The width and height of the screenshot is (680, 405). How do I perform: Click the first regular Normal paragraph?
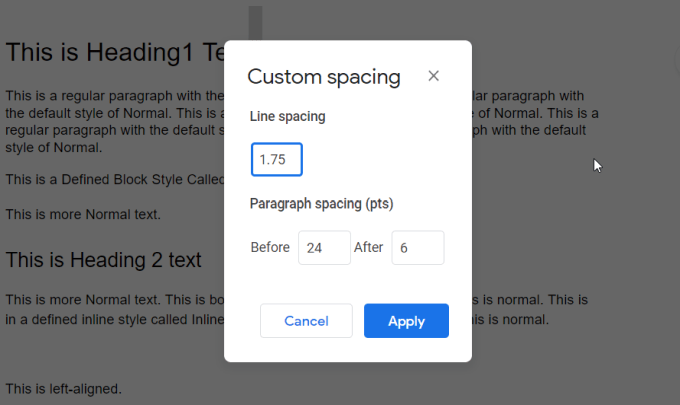[110, 96]
